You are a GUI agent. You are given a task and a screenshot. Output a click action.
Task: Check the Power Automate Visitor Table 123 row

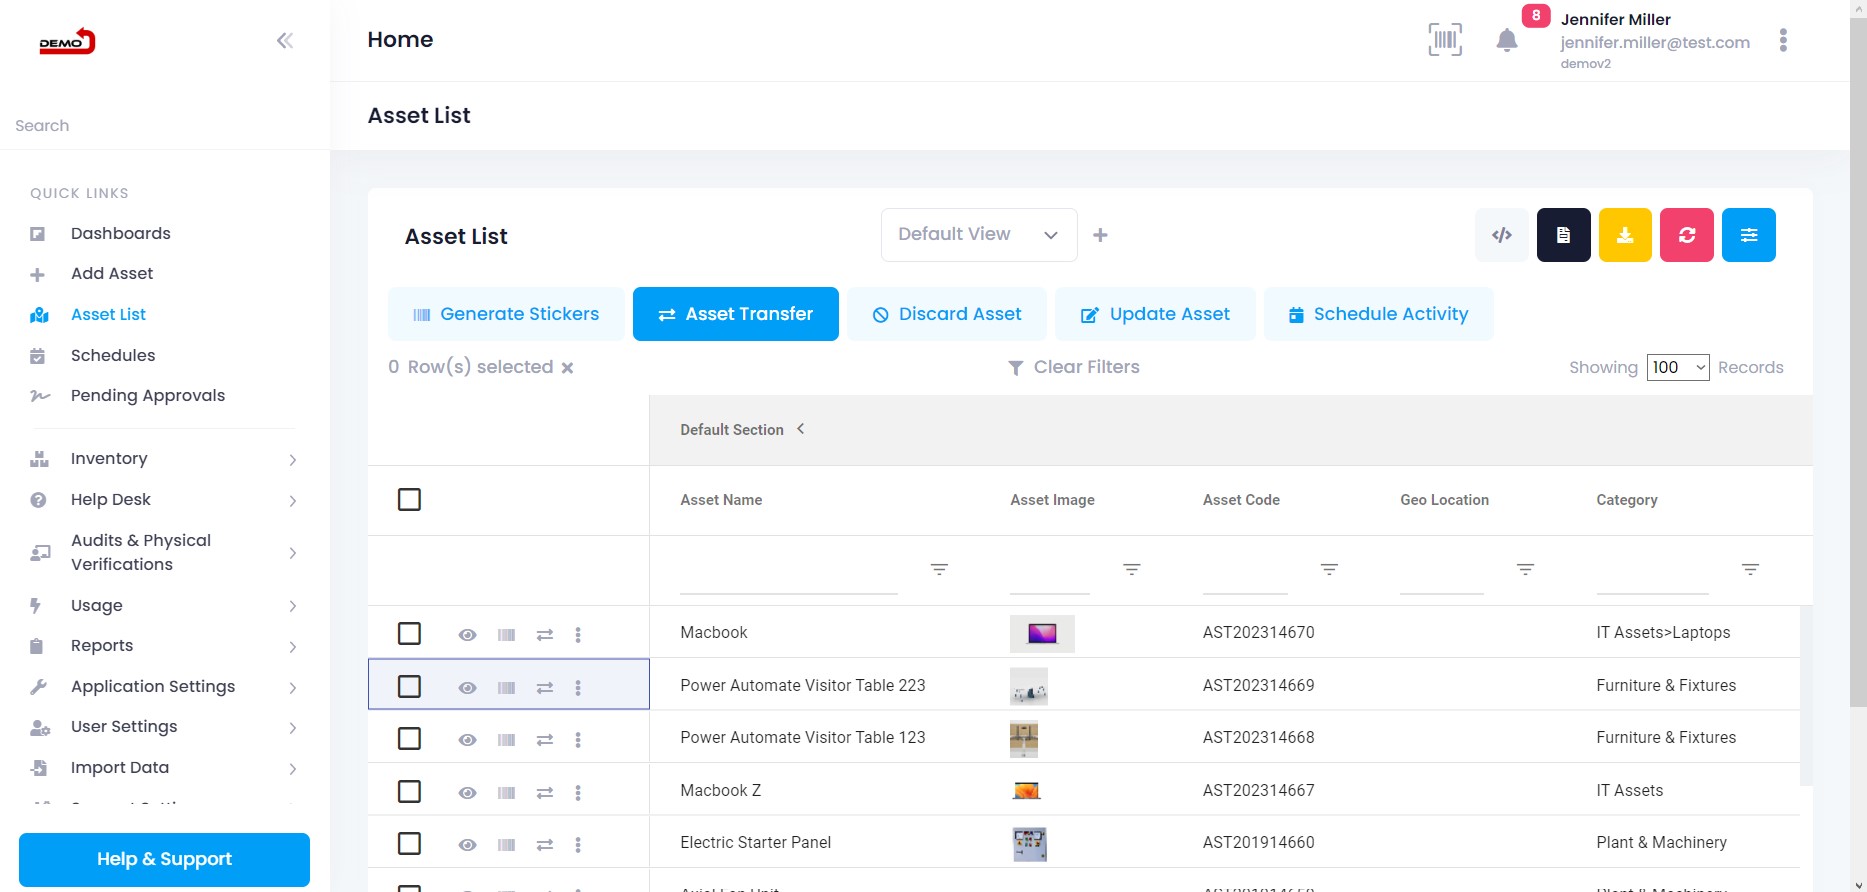tap(409, 738)
